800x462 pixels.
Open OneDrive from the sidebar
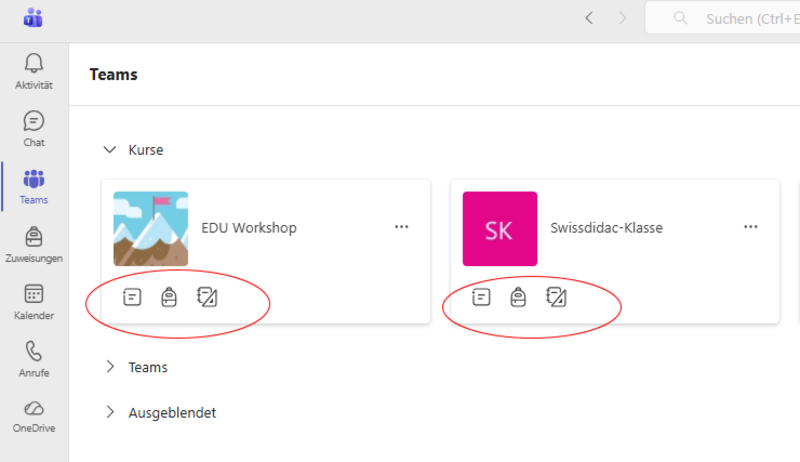(x=34, y=415)
